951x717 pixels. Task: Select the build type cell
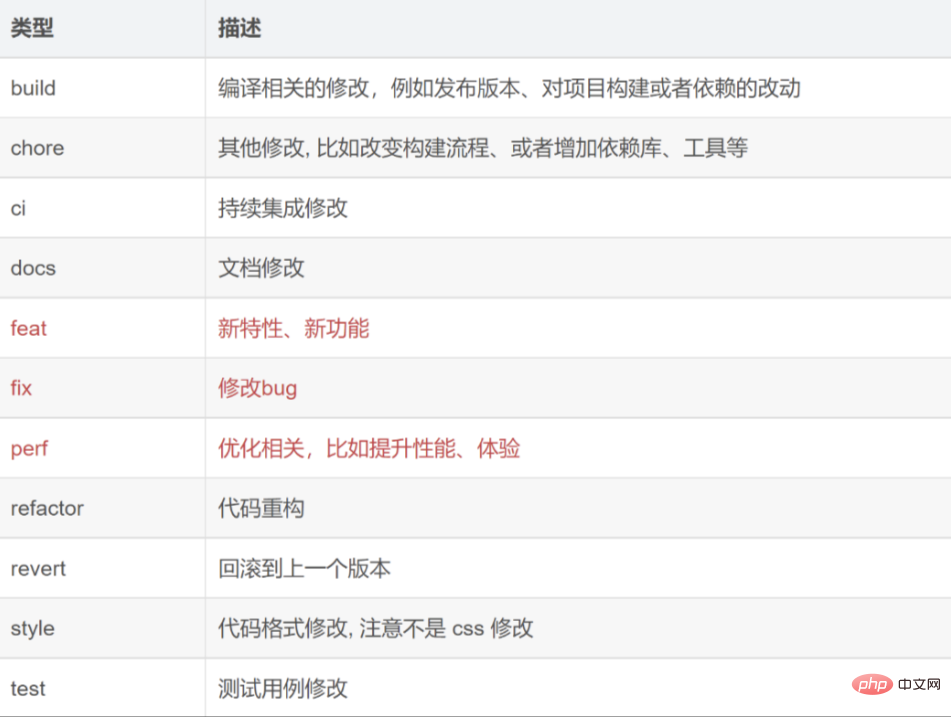[33, 88]
